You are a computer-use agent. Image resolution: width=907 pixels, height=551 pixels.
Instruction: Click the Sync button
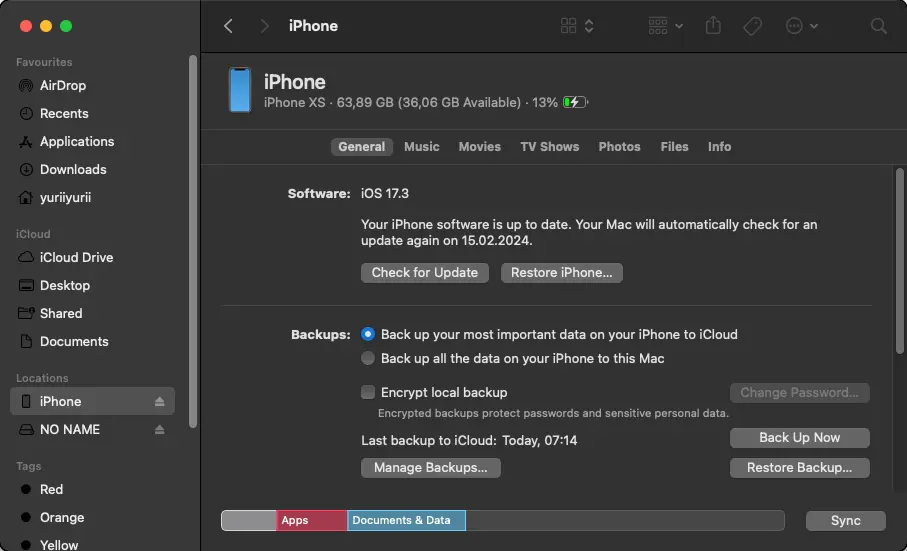pos(846,520)
